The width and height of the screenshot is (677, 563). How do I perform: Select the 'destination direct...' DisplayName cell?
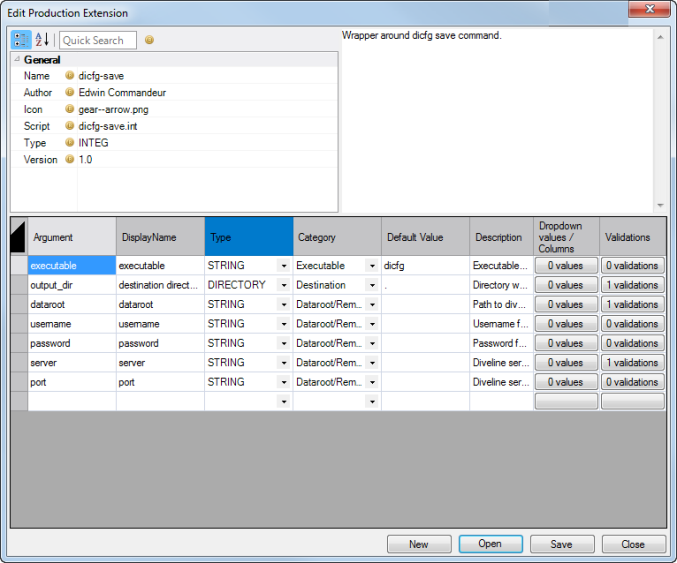click(x=160, y=285)
